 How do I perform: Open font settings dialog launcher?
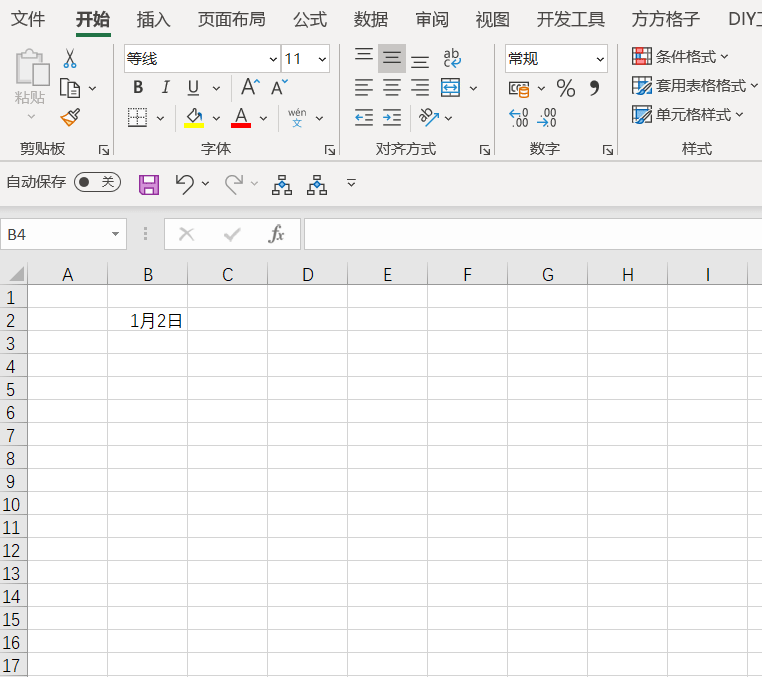tap(330, 150)
